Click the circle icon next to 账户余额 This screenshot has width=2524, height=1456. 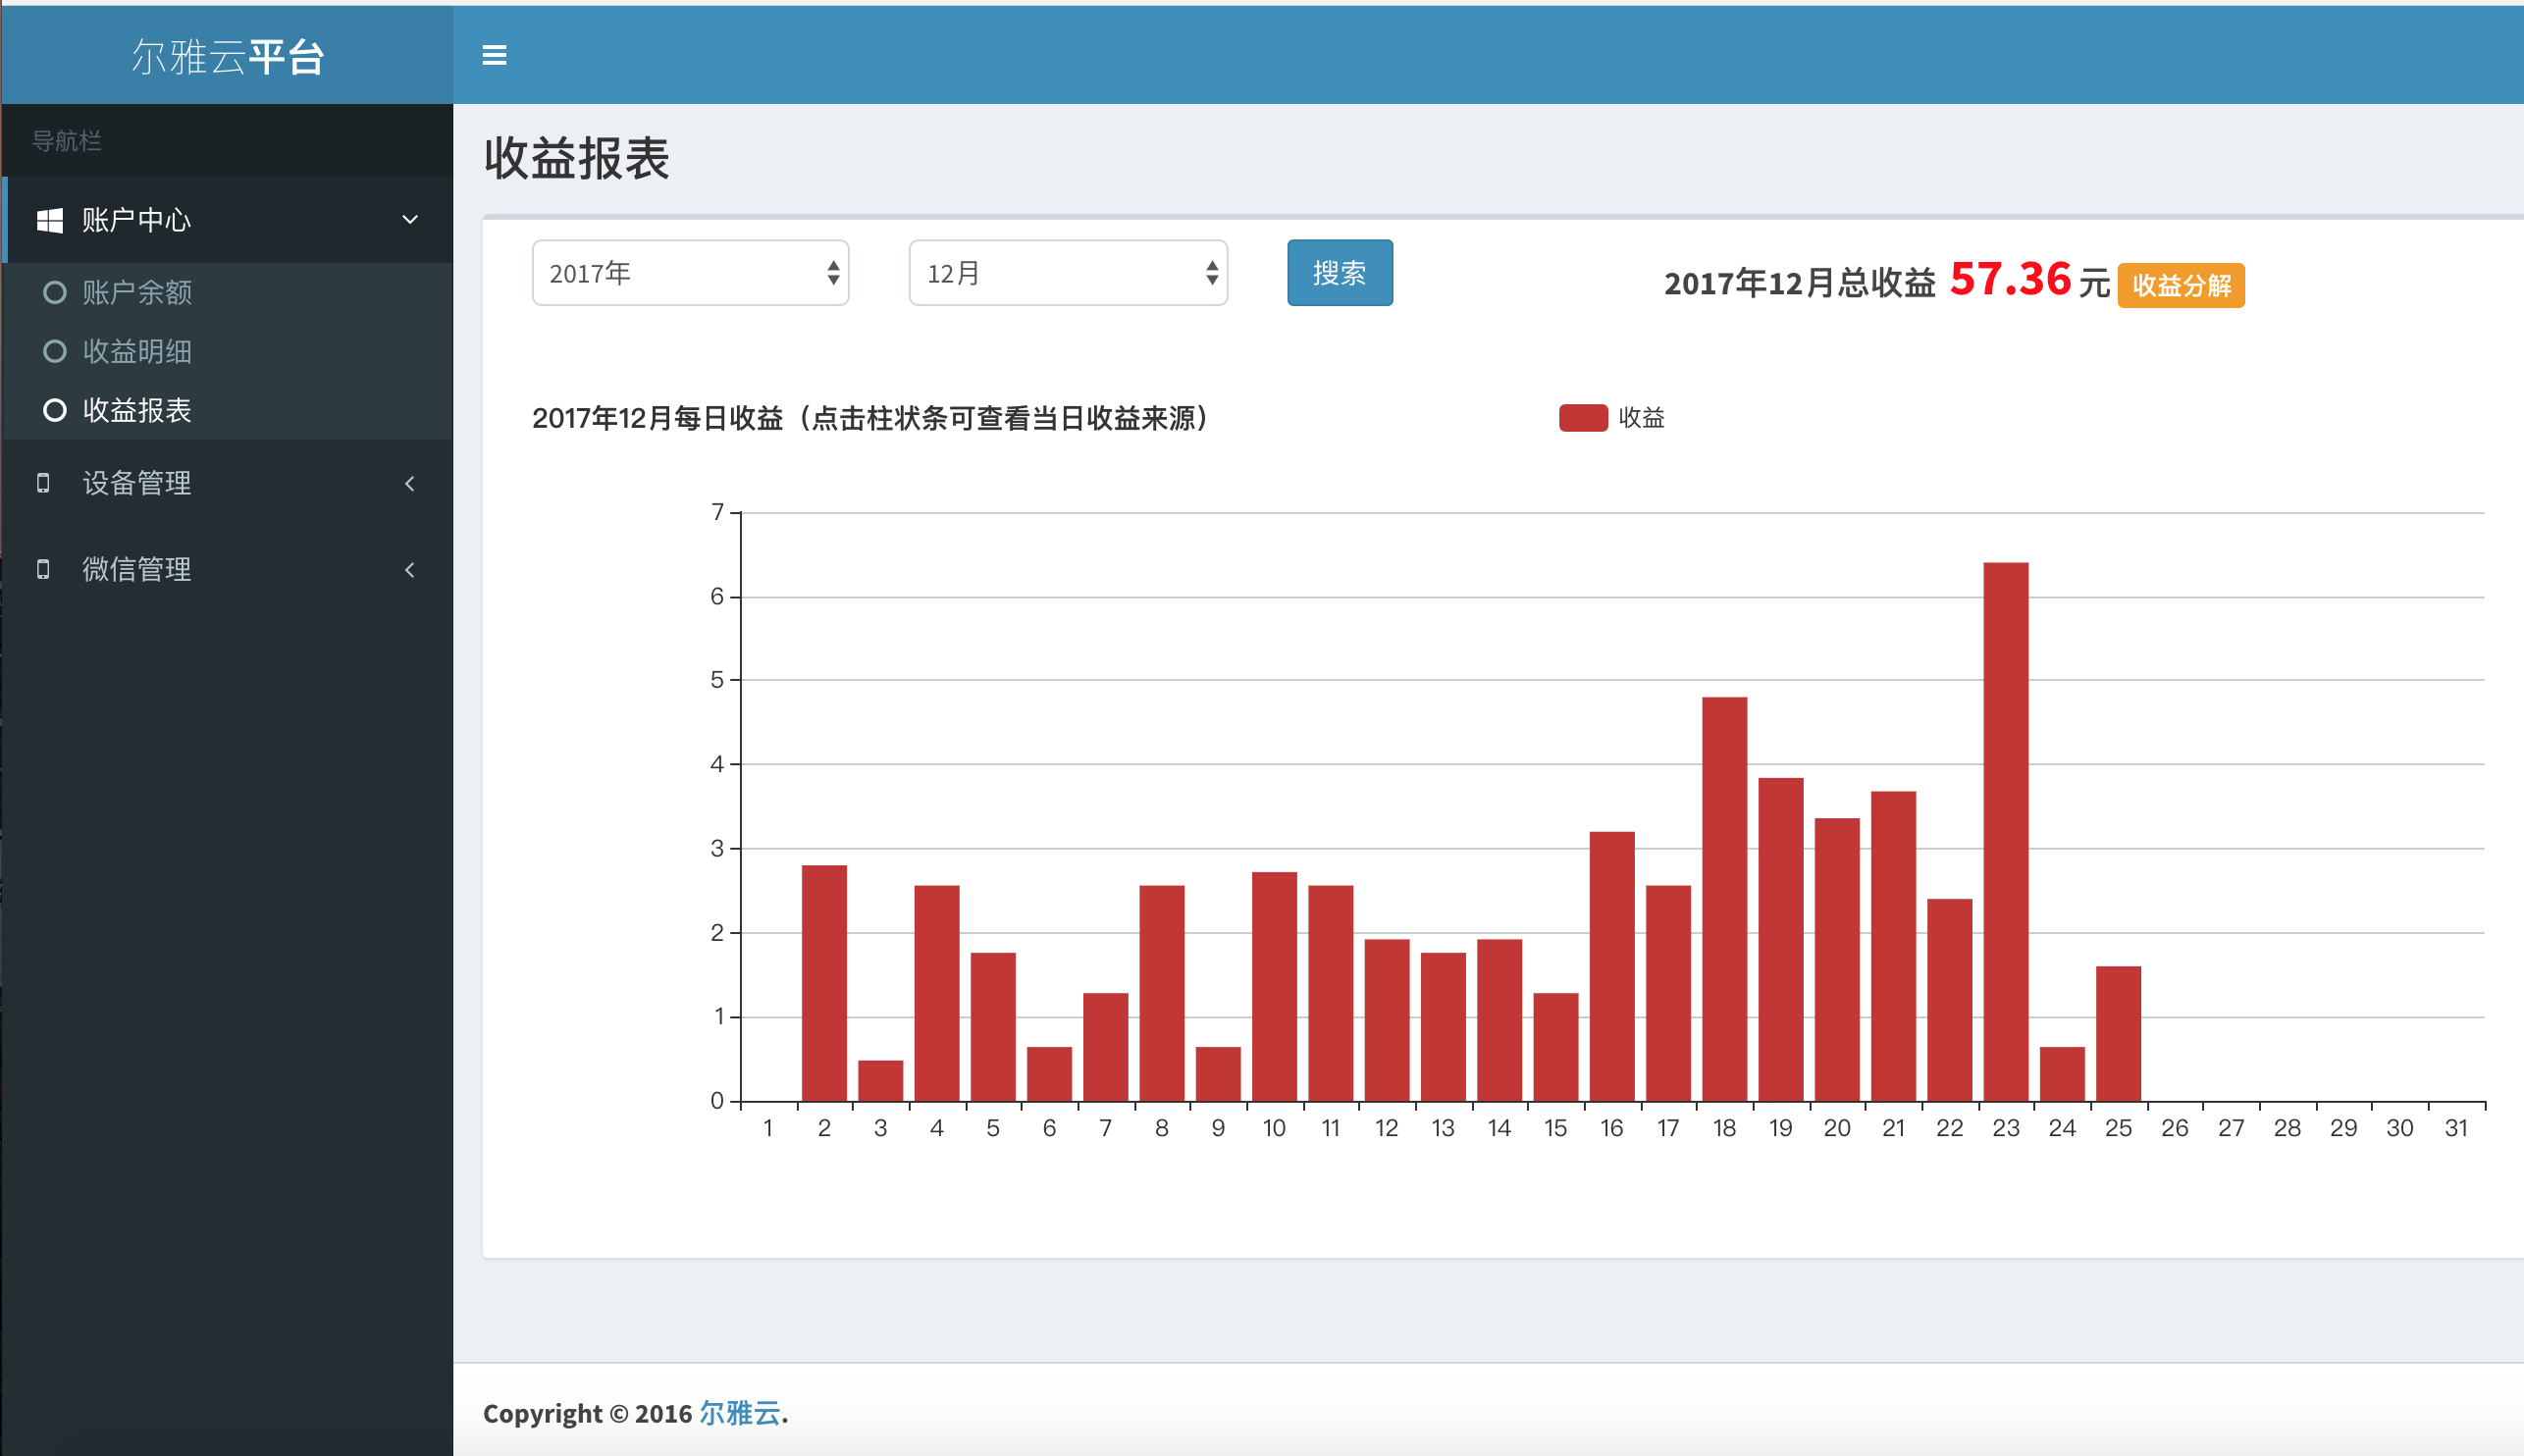(x=55, y=292)
